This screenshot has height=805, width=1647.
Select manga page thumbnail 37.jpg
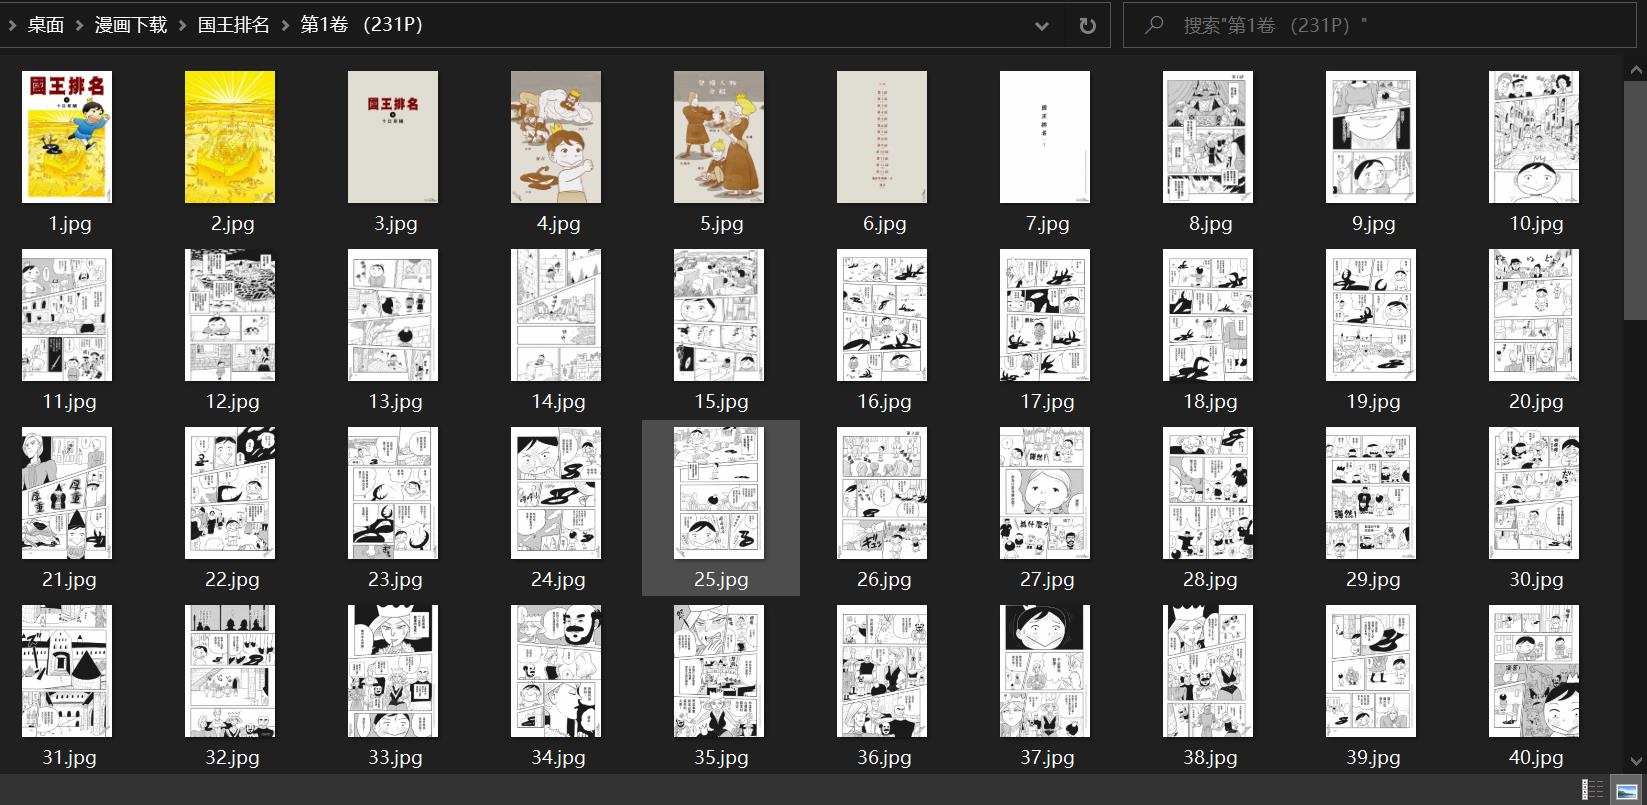[1046, 671]
